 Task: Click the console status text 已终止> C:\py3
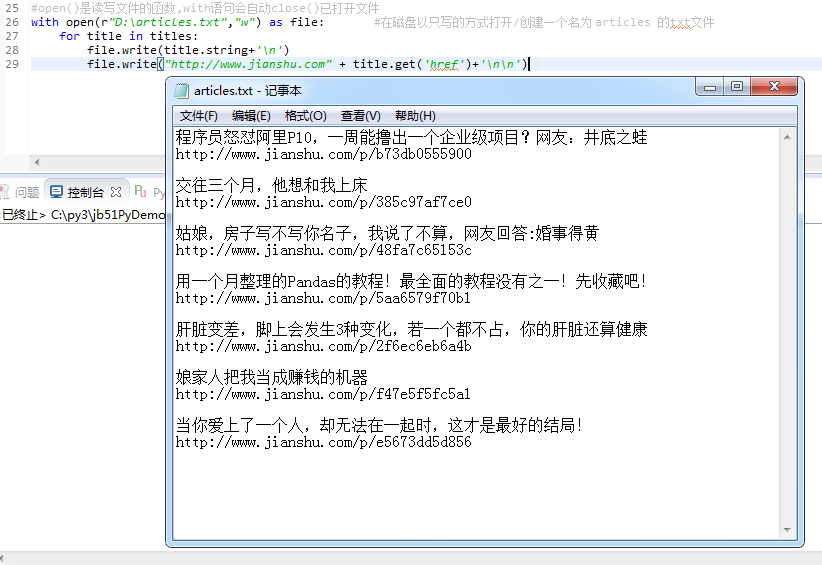83,215
